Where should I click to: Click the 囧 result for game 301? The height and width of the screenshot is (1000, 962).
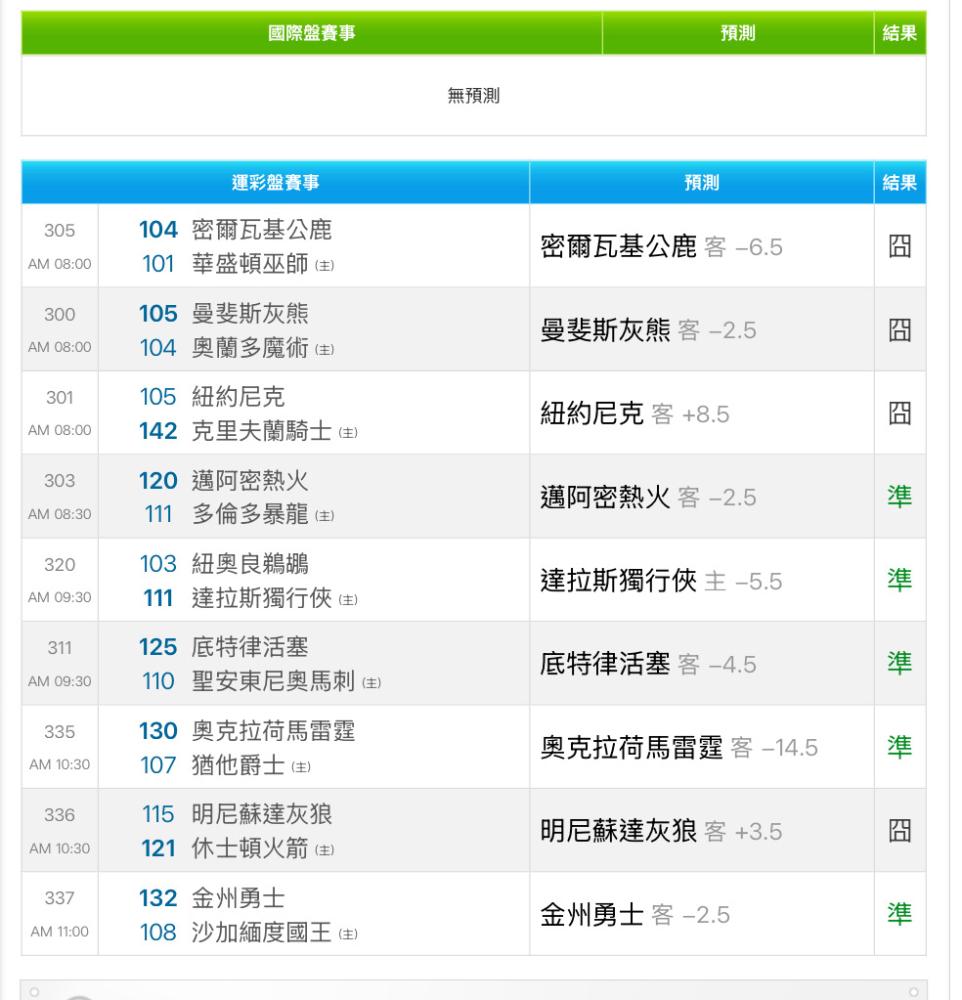pyautogui.click(x=899, y=413)
